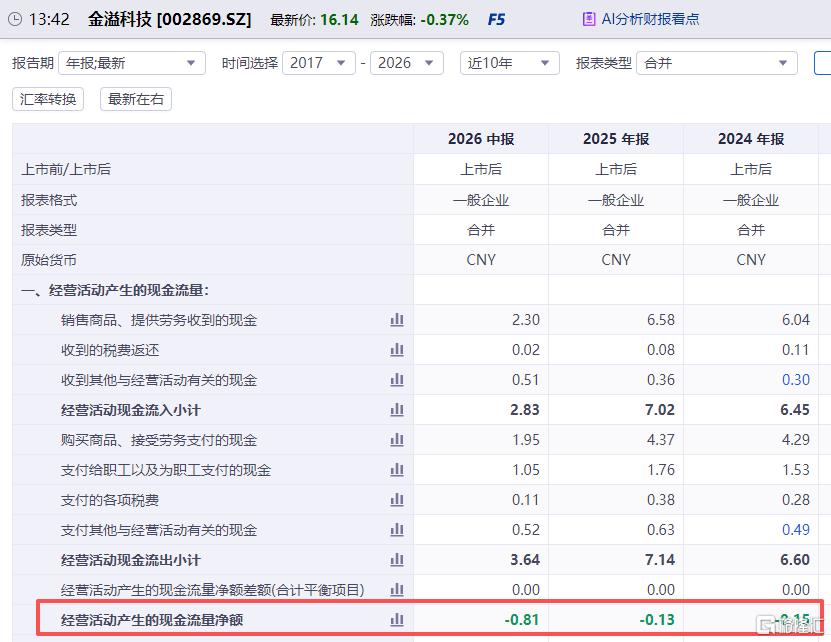Select the 2024 年报 column header
This screenshot has width=831, height=642.
tap(751, 139)
